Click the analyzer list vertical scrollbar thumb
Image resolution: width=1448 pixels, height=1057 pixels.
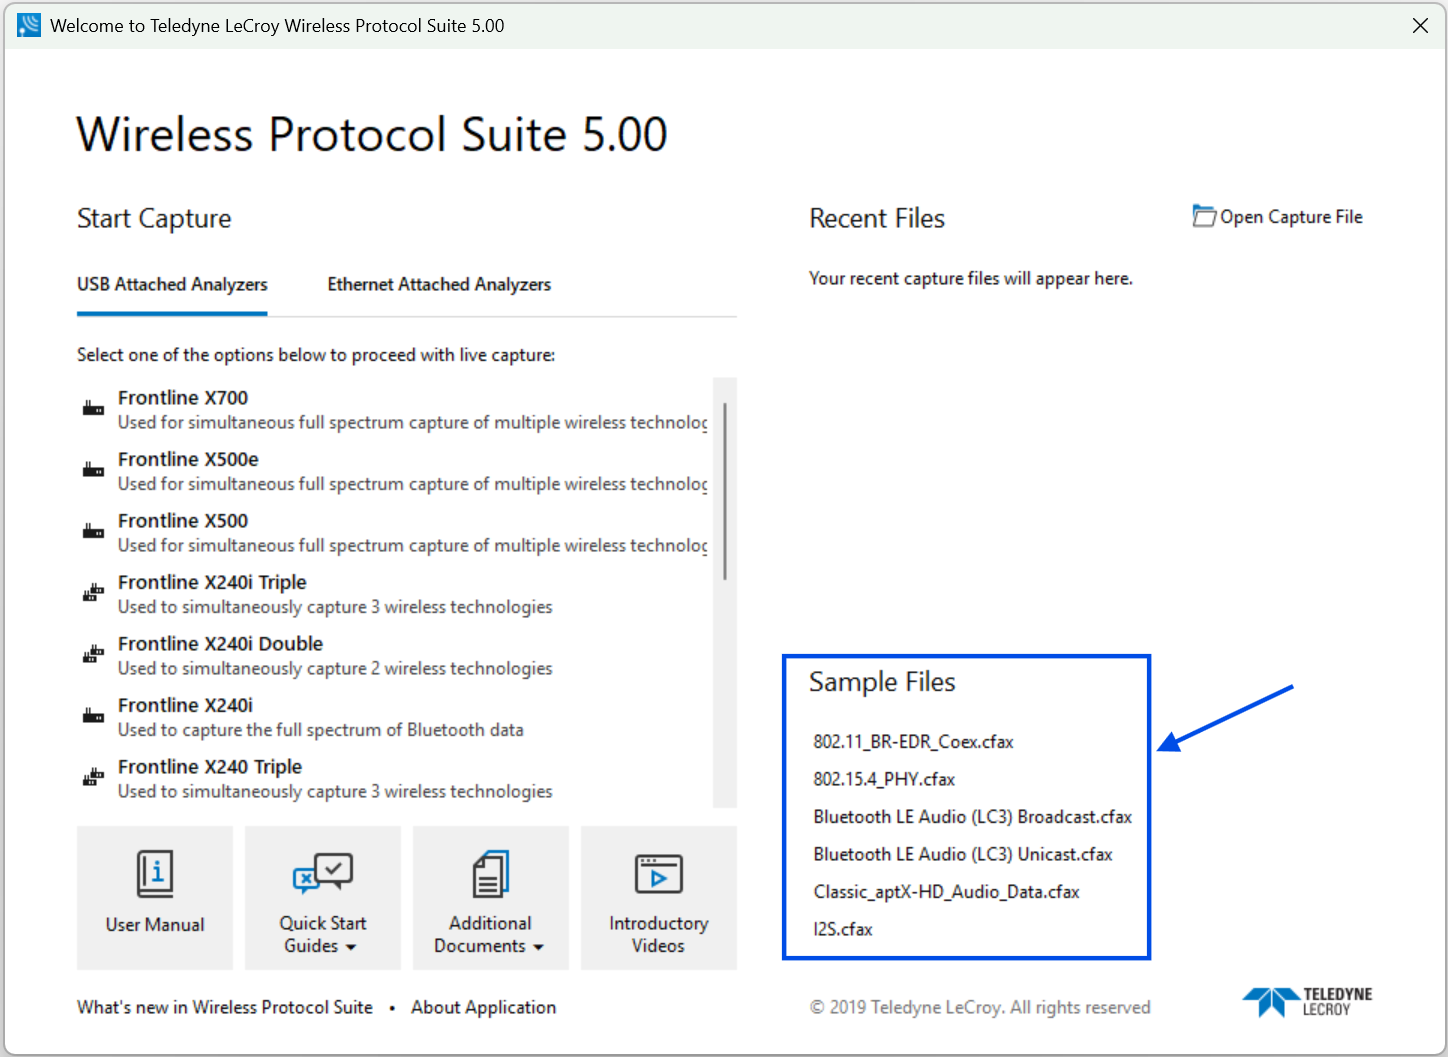(725, 491)
